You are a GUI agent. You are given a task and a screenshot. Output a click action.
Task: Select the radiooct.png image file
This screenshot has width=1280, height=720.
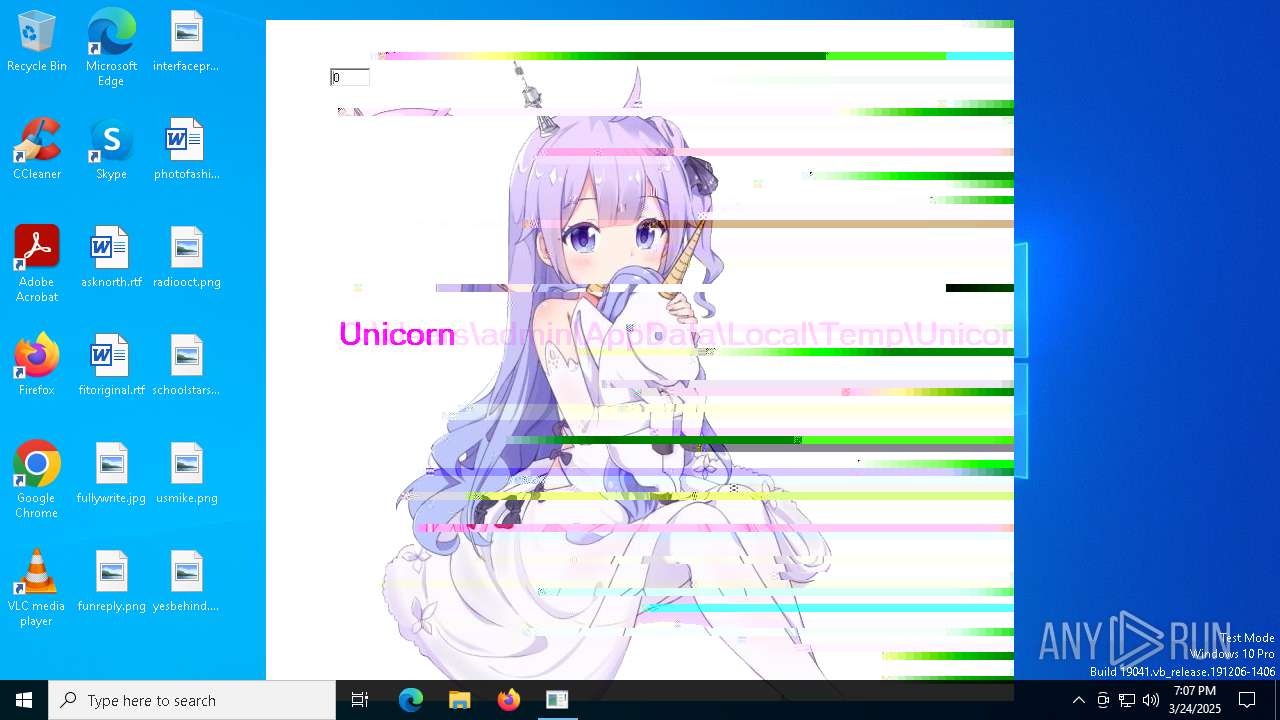[186, 258]
